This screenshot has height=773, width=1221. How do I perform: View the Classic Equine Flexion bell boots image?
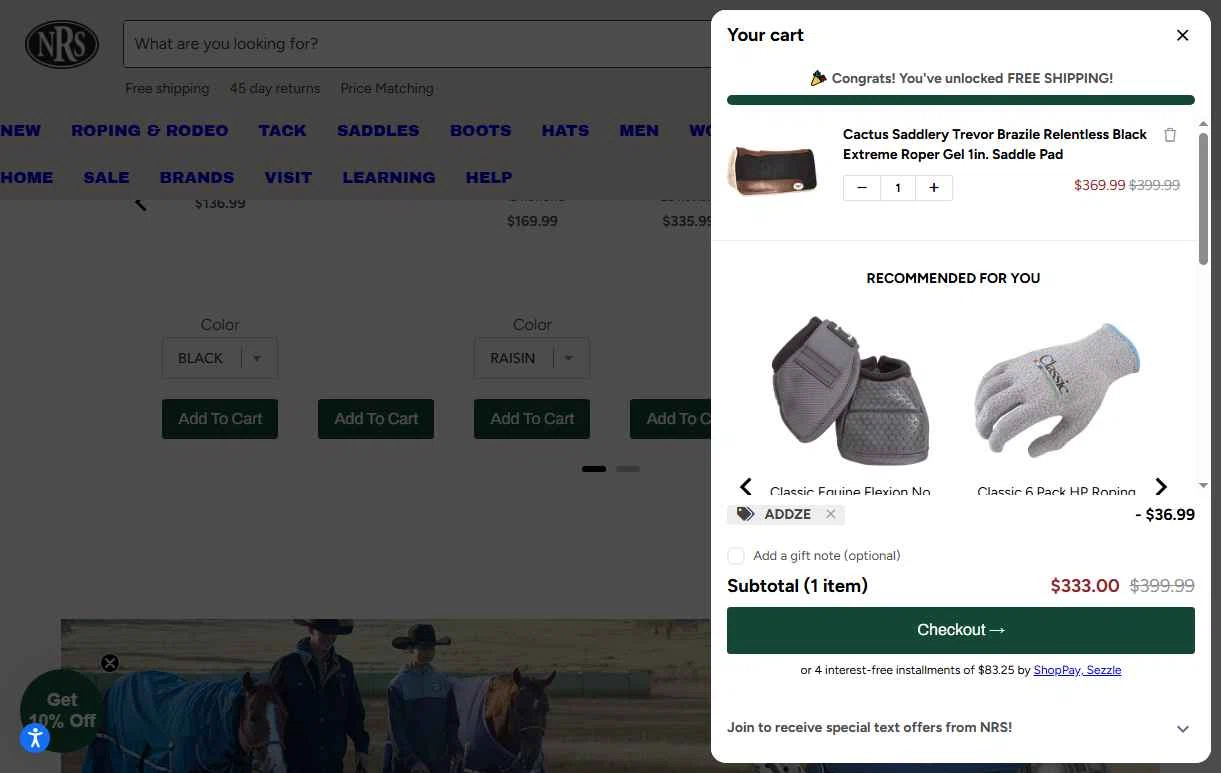[x=850, y=391]
